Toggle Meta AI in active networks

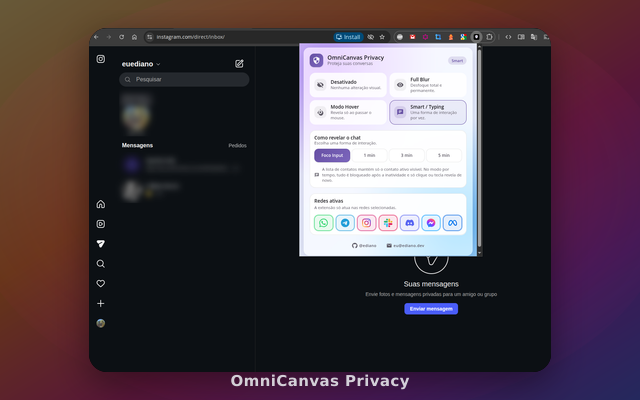click(452, 223)
